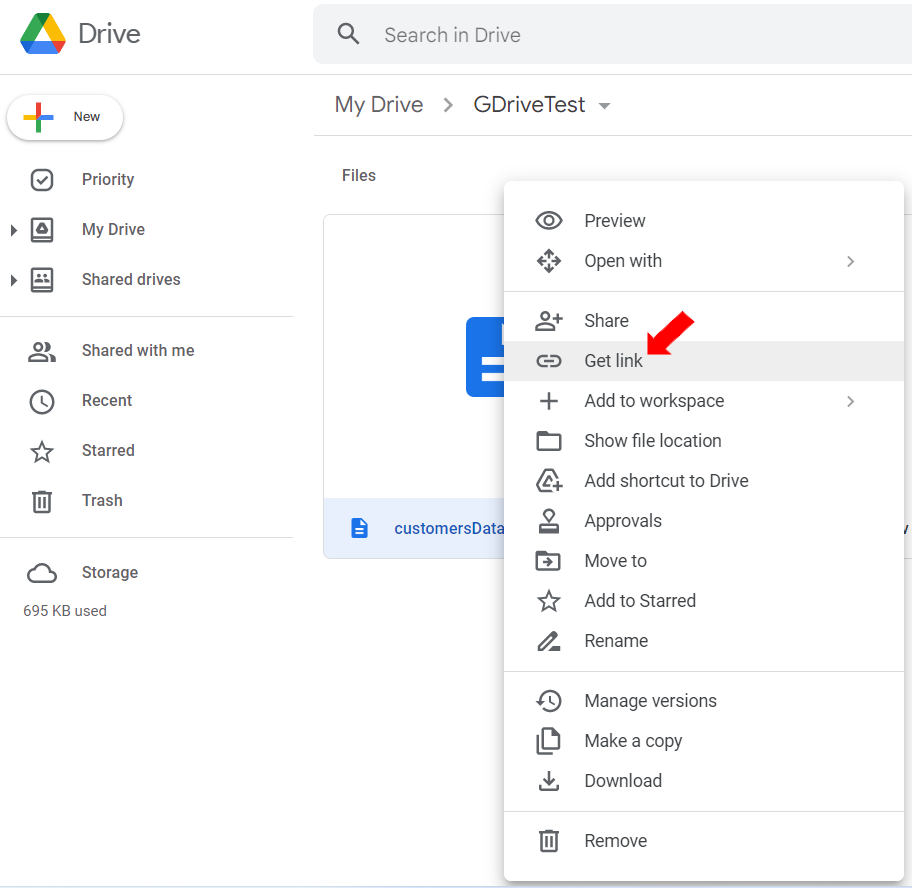Viewport: 912px width, 888px height.
Task: Click the Preview eye icon in menu
Action: pos(549,221)
